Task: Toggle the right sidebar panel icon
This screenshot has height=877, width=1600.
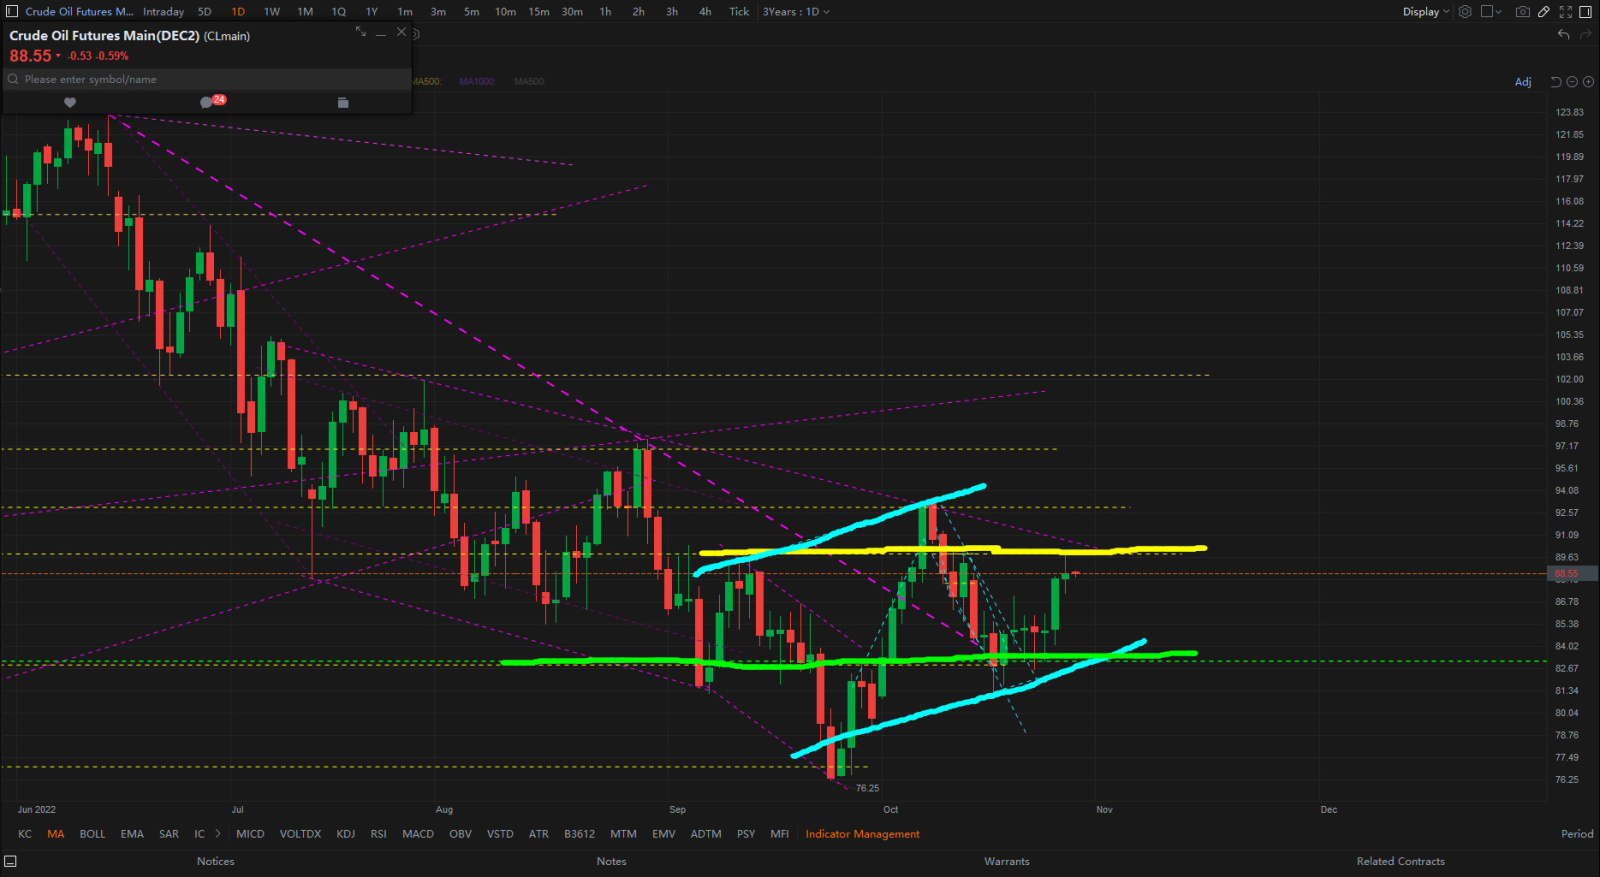Action: pos(1585,12)
